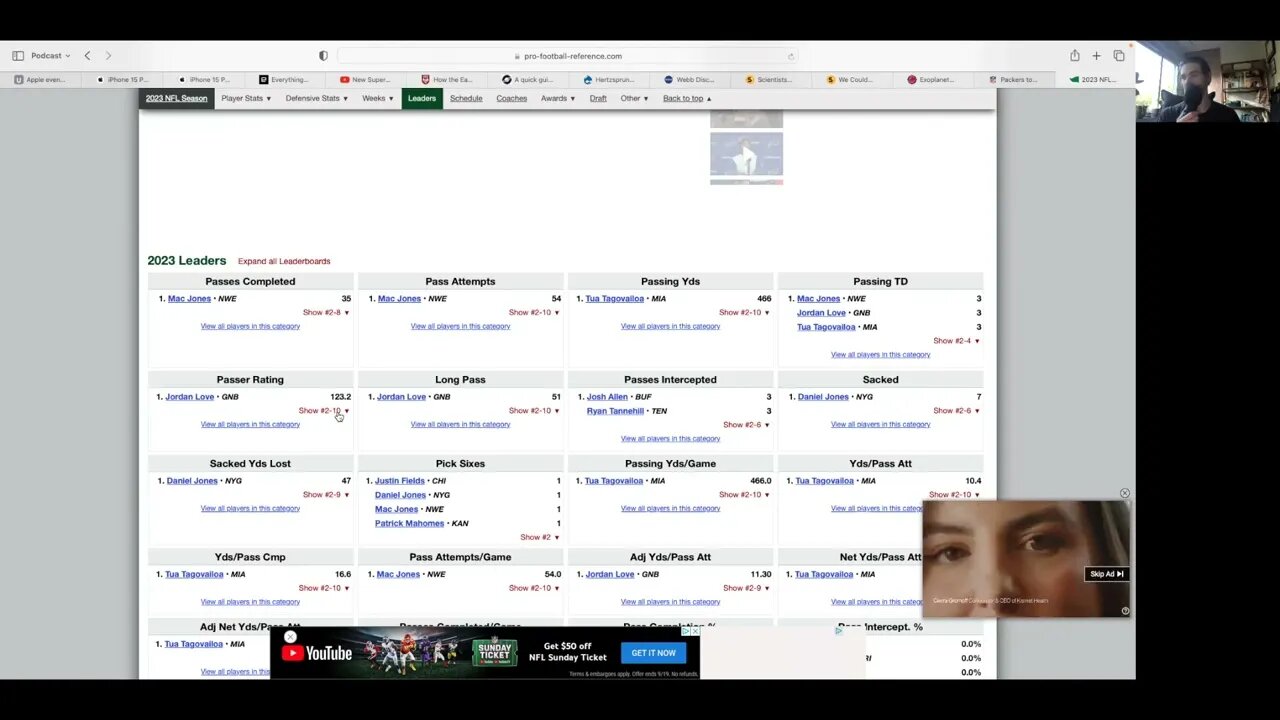This screenshot has width=1280, height=720.
Task: Expand the Other menu
Action: [x=634, y=98]
